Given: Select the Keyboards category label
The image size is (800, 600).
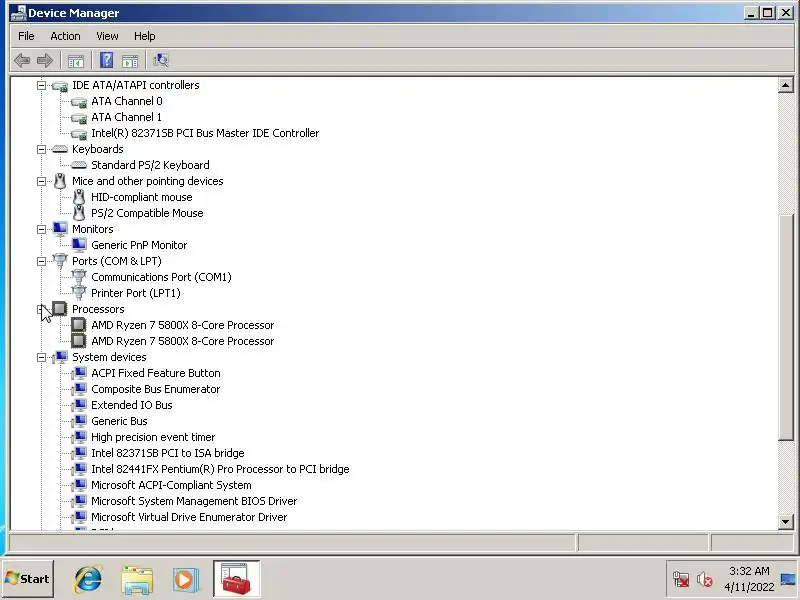Looking at the screenshot, I should pos(97,149).
